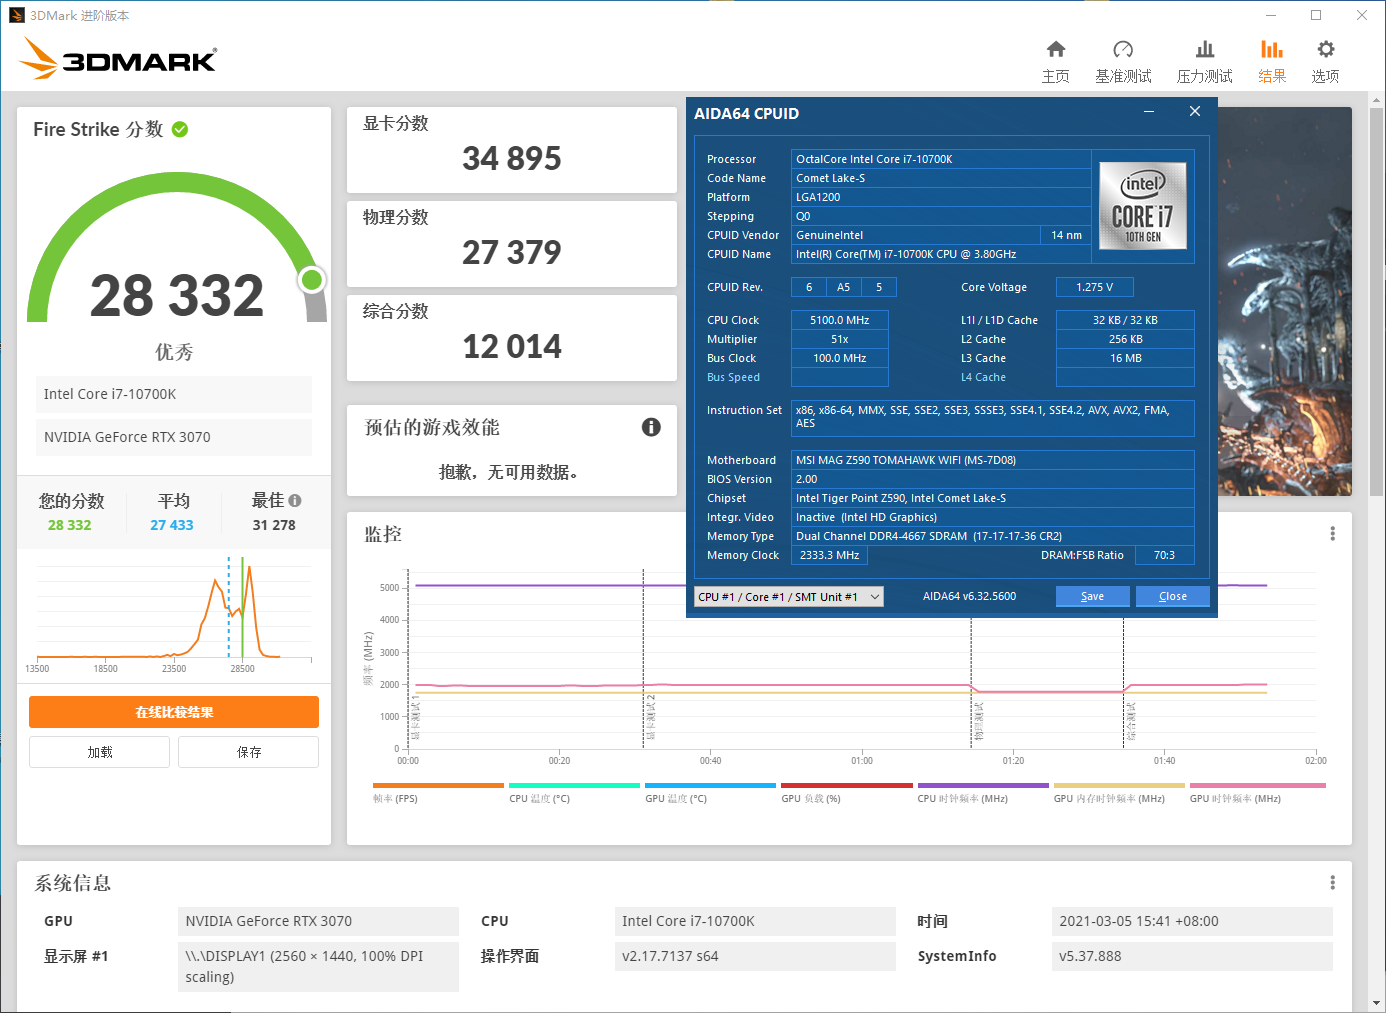Screen dimensions: 1386x1013
Task: Click the NVIDIA GeForce RTX 3070 field under score
Action: (174, 437)
